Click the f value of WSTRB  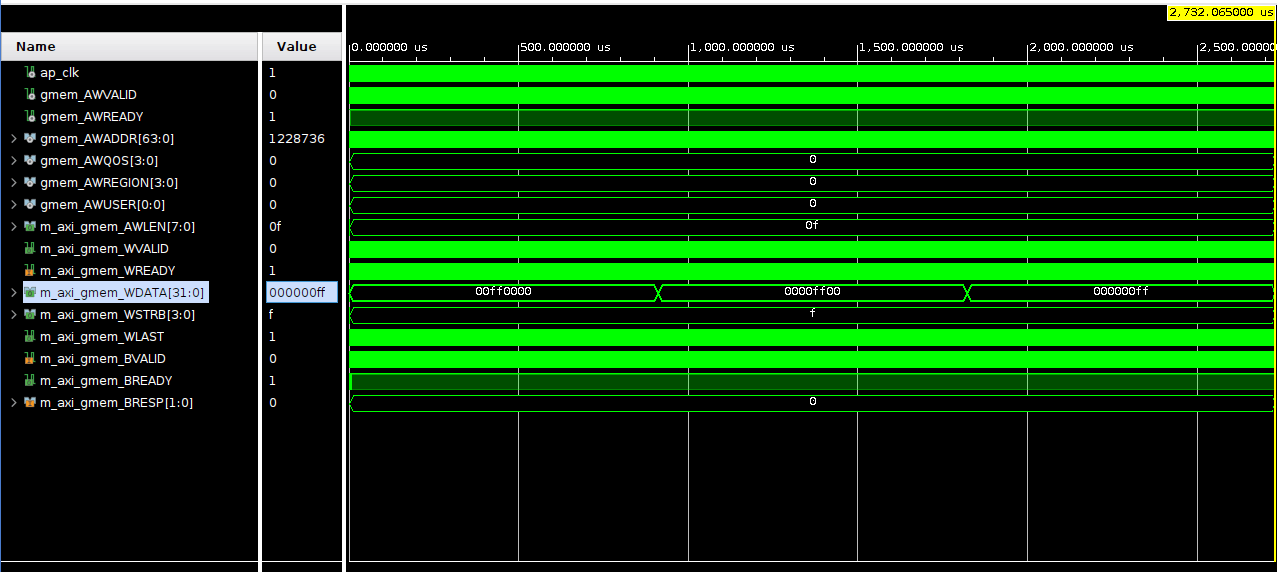(x=271, y=315)
